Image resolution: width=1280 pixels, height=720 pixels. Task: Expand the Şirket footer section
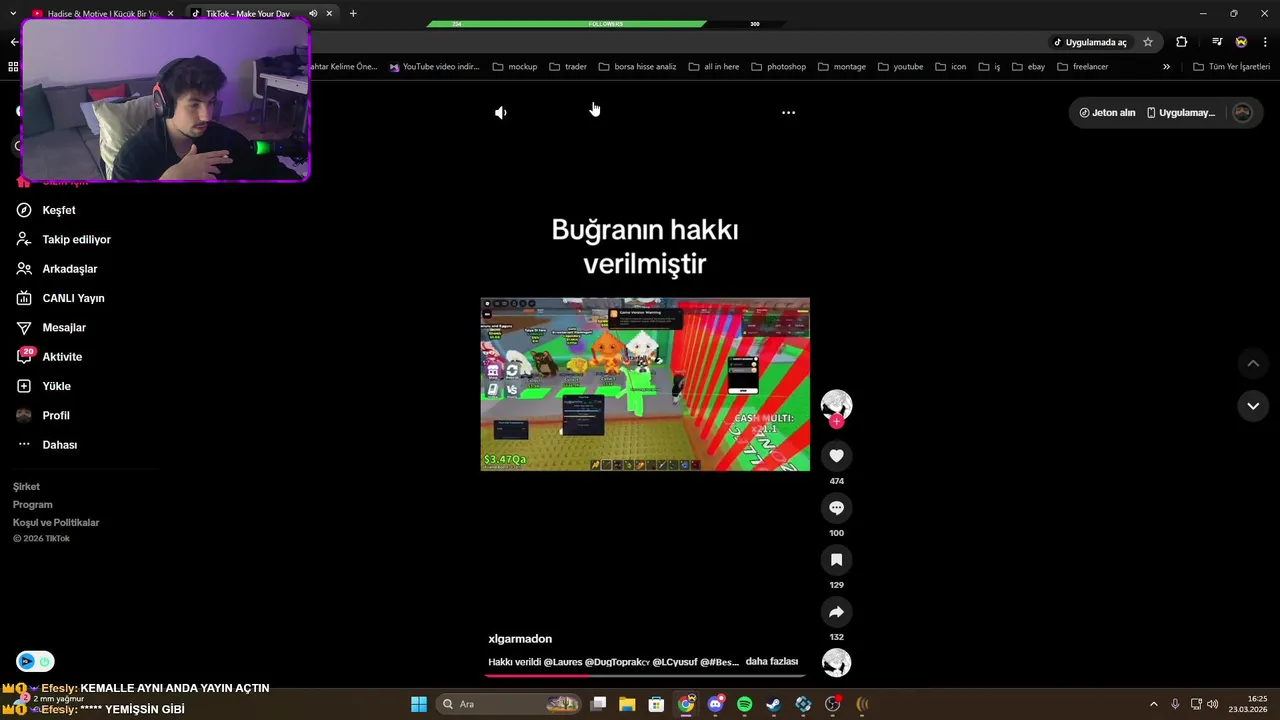coord(26,487)
